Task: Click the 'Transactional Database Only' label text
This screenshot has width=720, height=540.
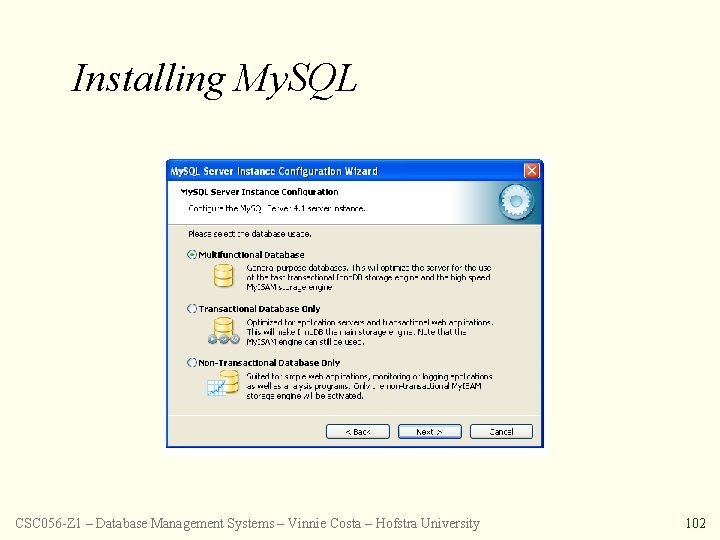Action: [259, 309]
